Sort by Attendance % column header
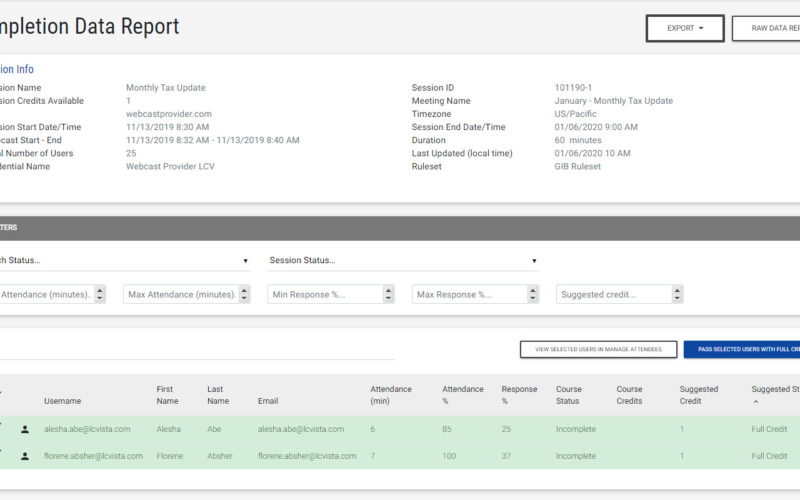Screen dimensions: 800x500 [x=463, y=395]
